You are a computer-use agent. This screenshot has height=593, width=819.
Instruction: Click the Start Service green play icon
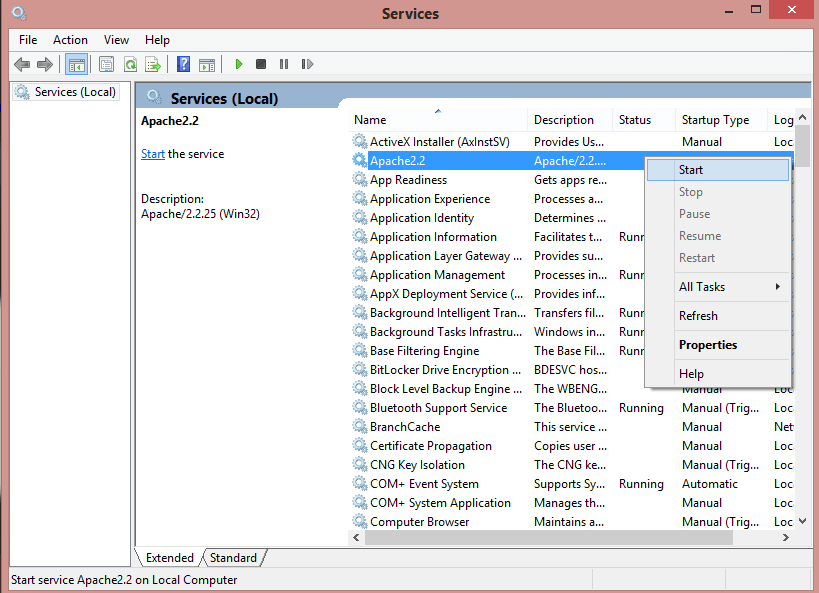(238, 64)
